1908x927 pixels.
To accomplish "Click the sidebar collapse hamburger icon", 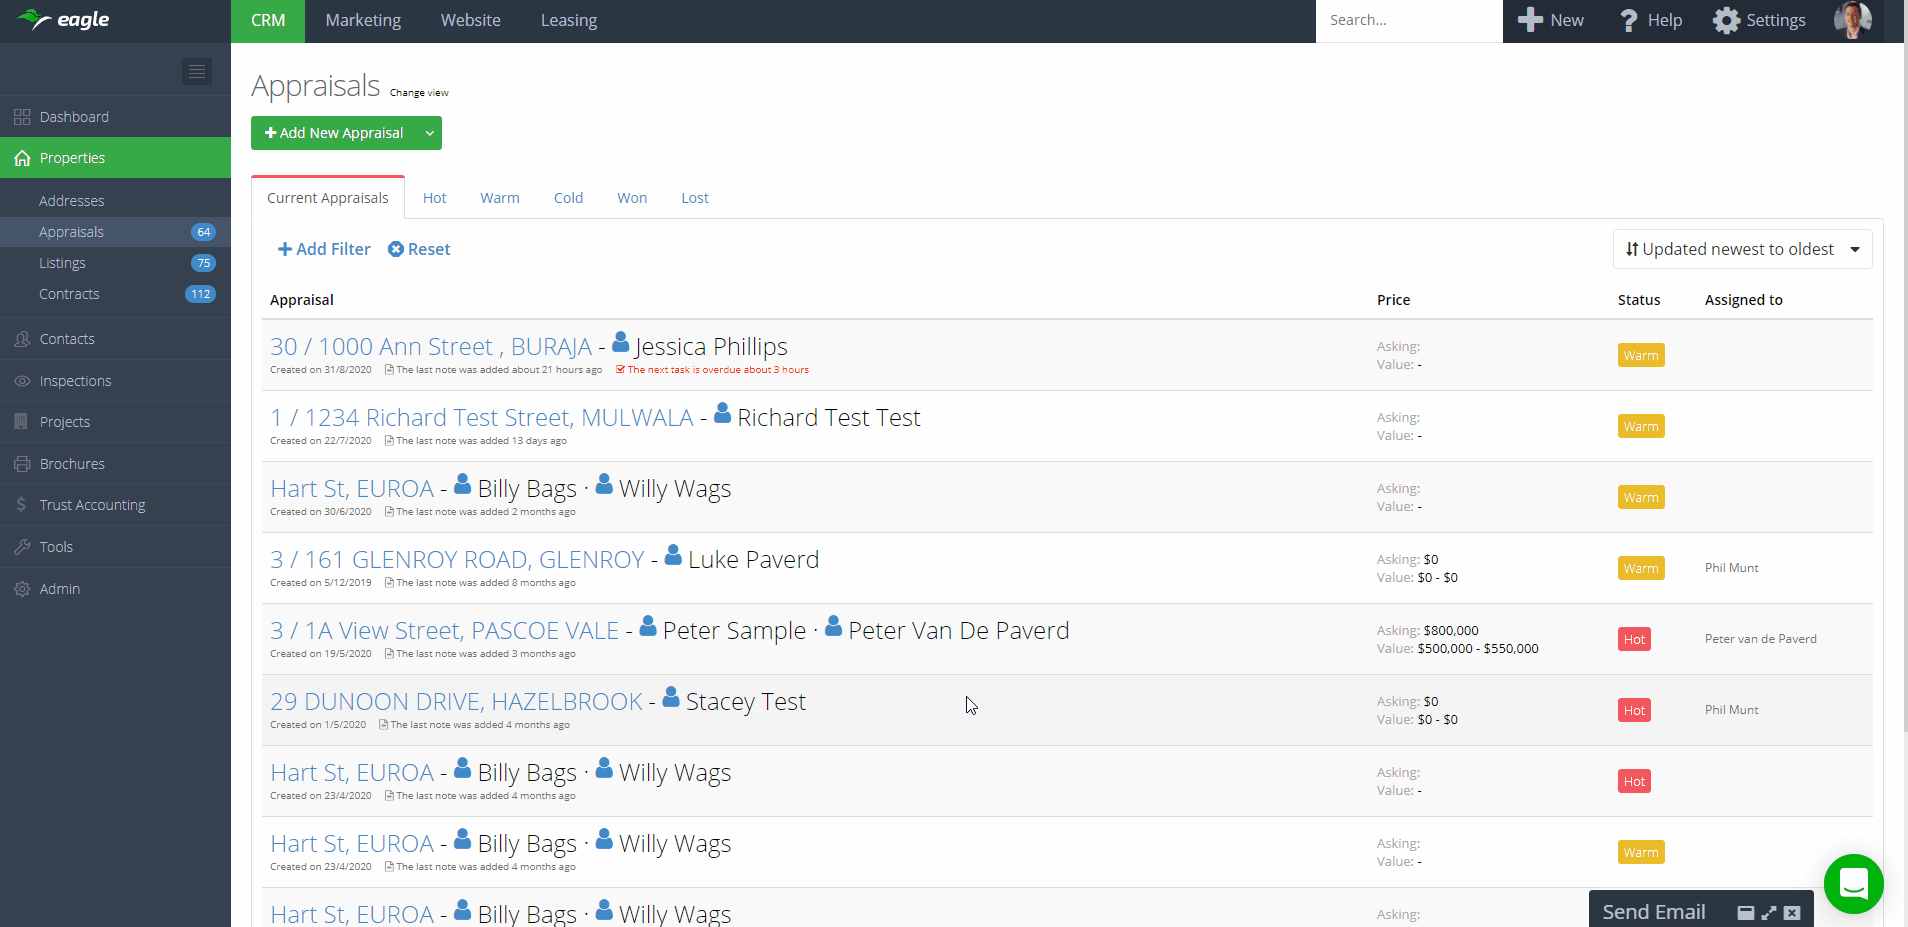I will pyautogui.click(x=197, y=71).
